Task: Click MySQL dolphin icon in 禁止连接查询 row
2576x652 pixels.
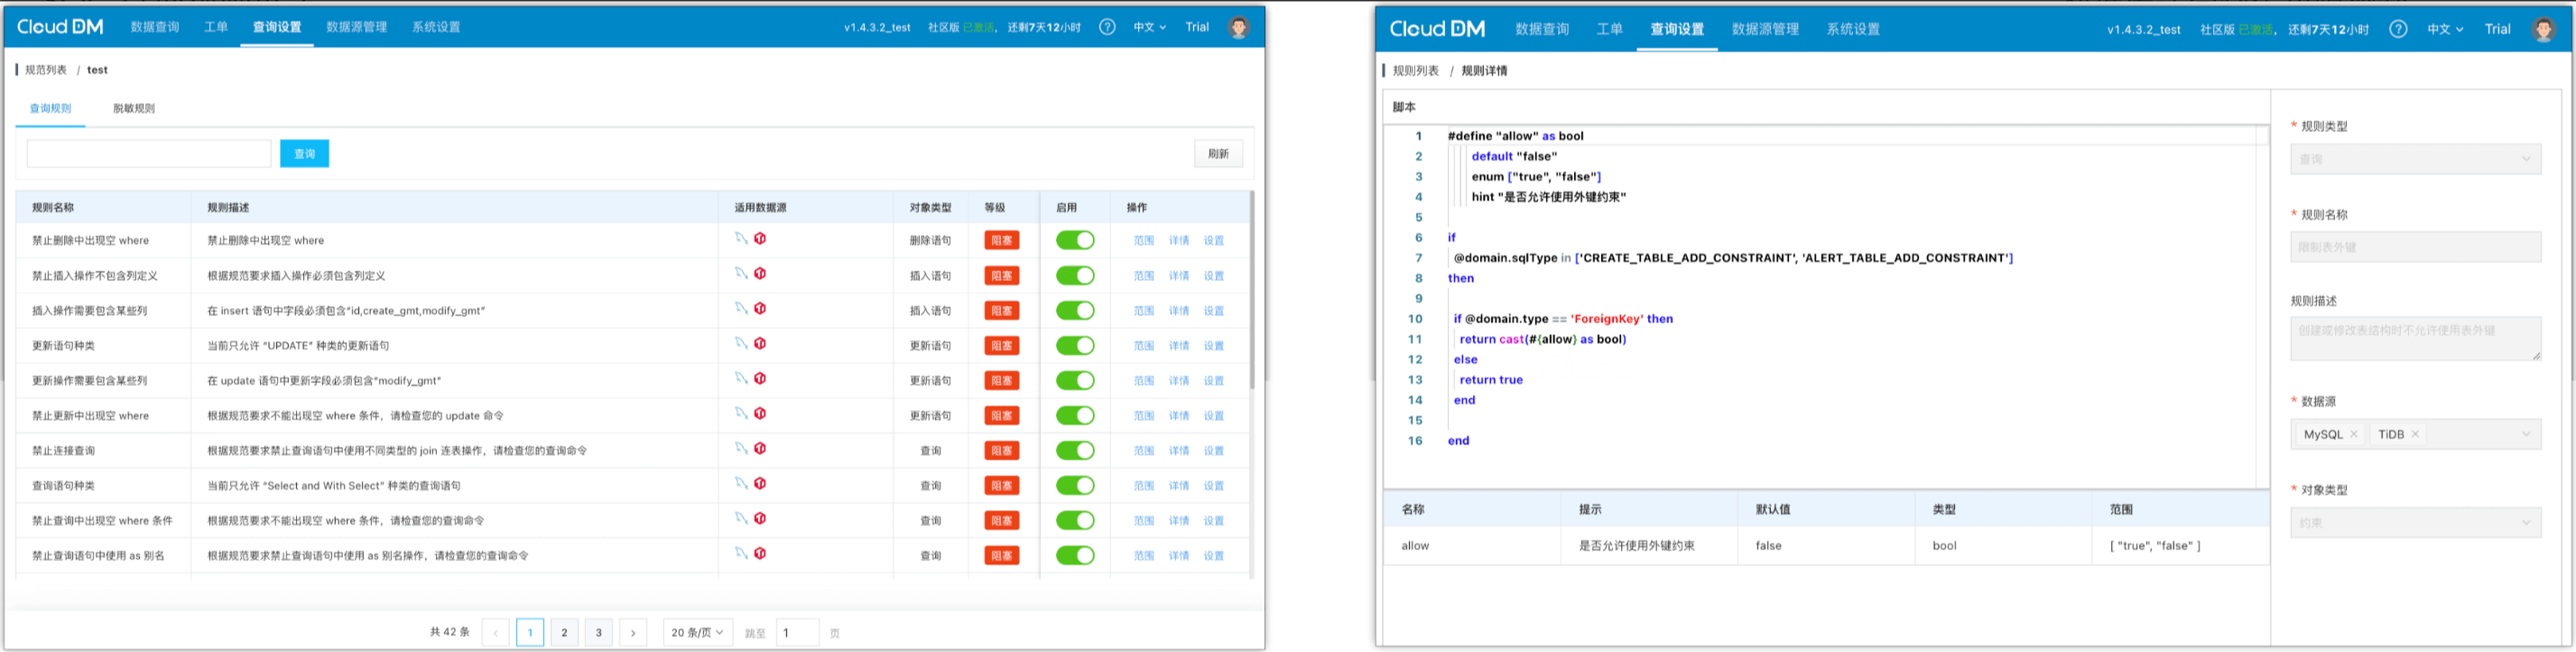Action: point(741,448)
